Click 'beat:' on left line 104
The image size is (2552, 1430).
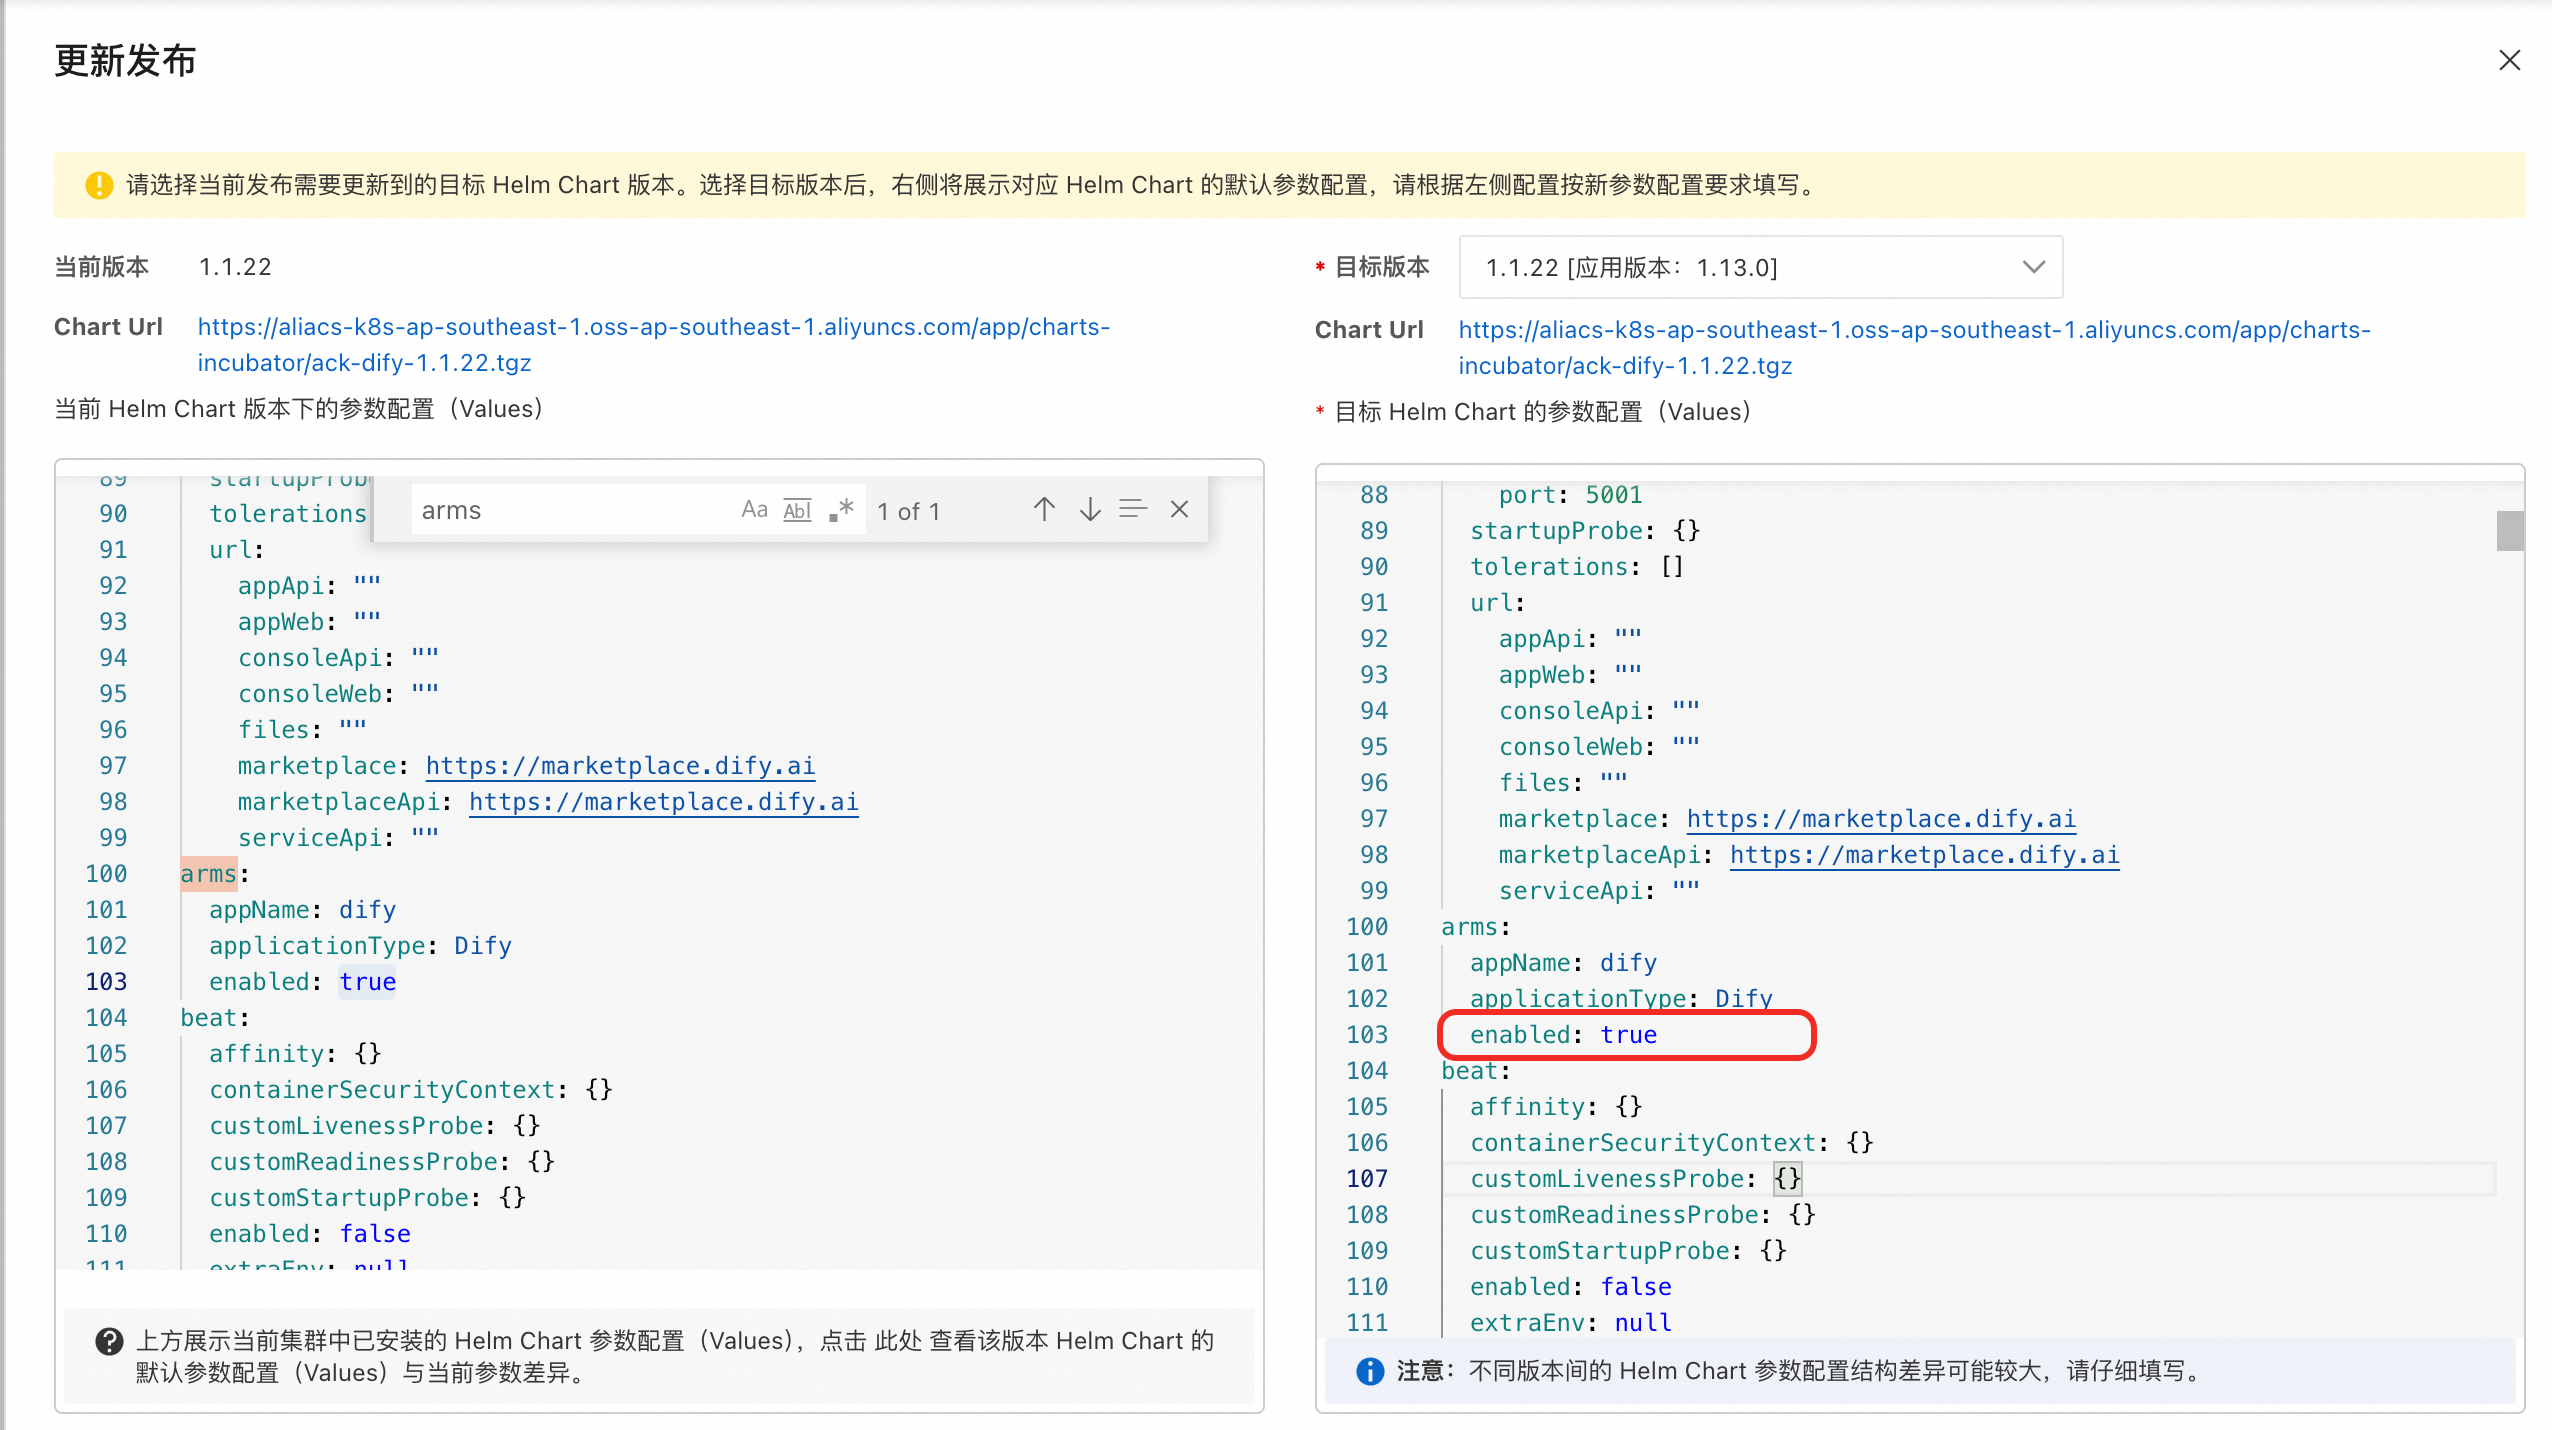coord(215,1018)
